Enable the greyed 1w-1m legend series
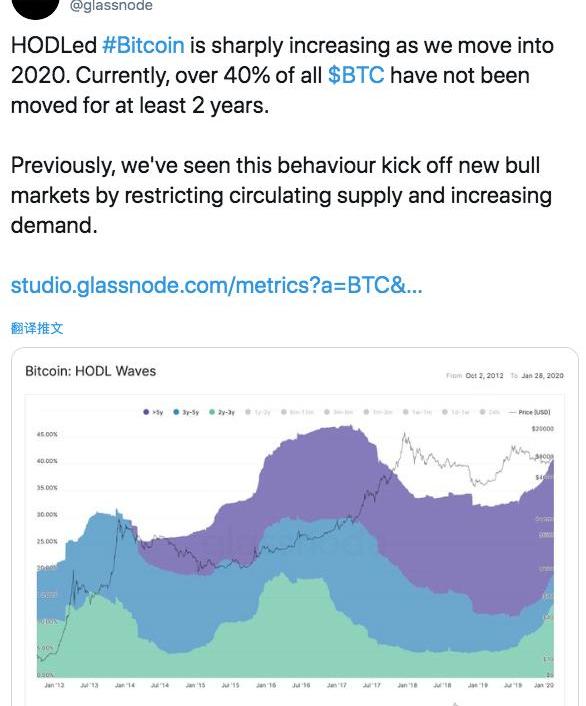Image resolution: width=586 pixels, height=706 pixels. tap(418, 412)
